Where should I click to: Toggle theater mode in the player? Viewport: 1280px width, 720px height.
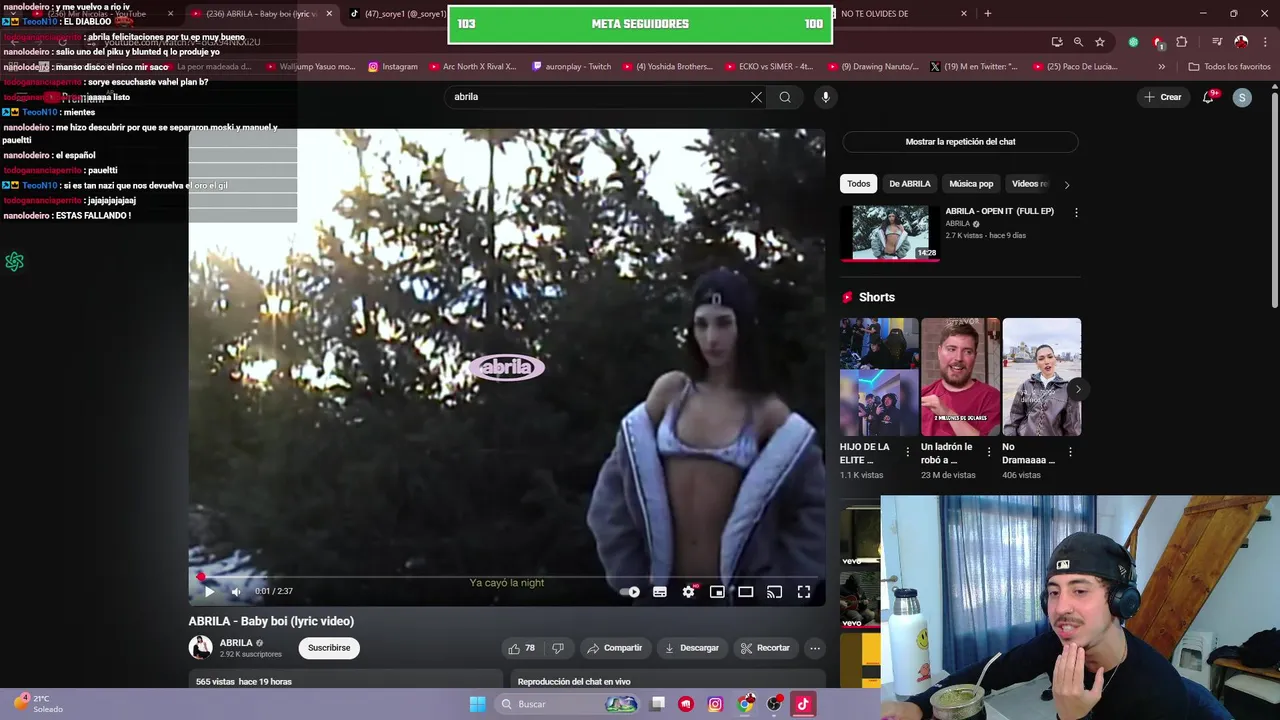746,592
